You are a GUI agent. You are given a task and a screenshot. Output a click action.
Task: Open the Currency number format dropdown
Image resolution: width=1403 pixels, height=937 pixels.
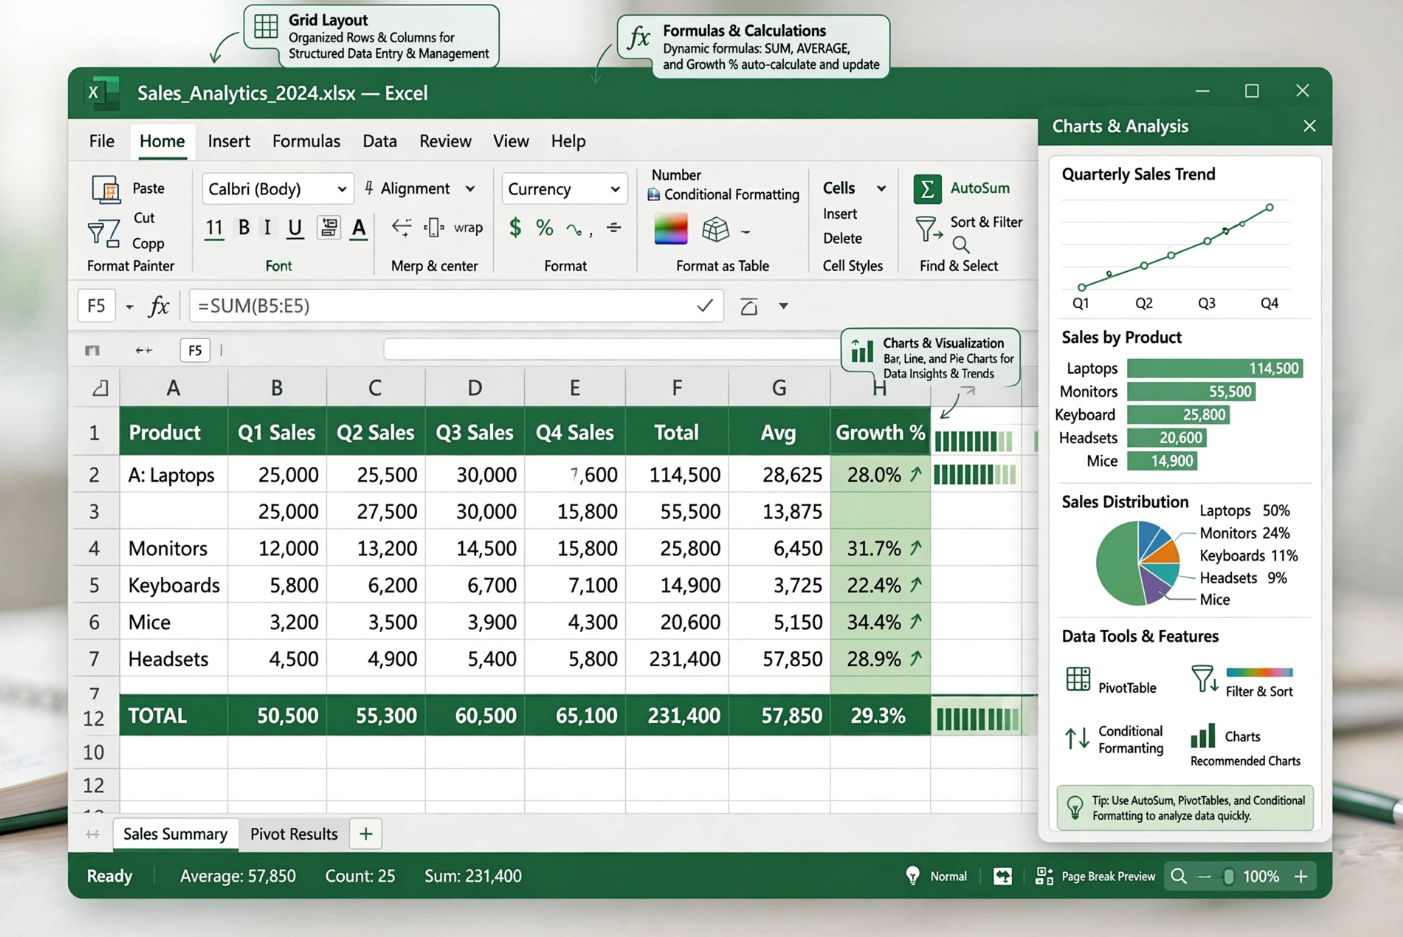[x=564, y=189]
